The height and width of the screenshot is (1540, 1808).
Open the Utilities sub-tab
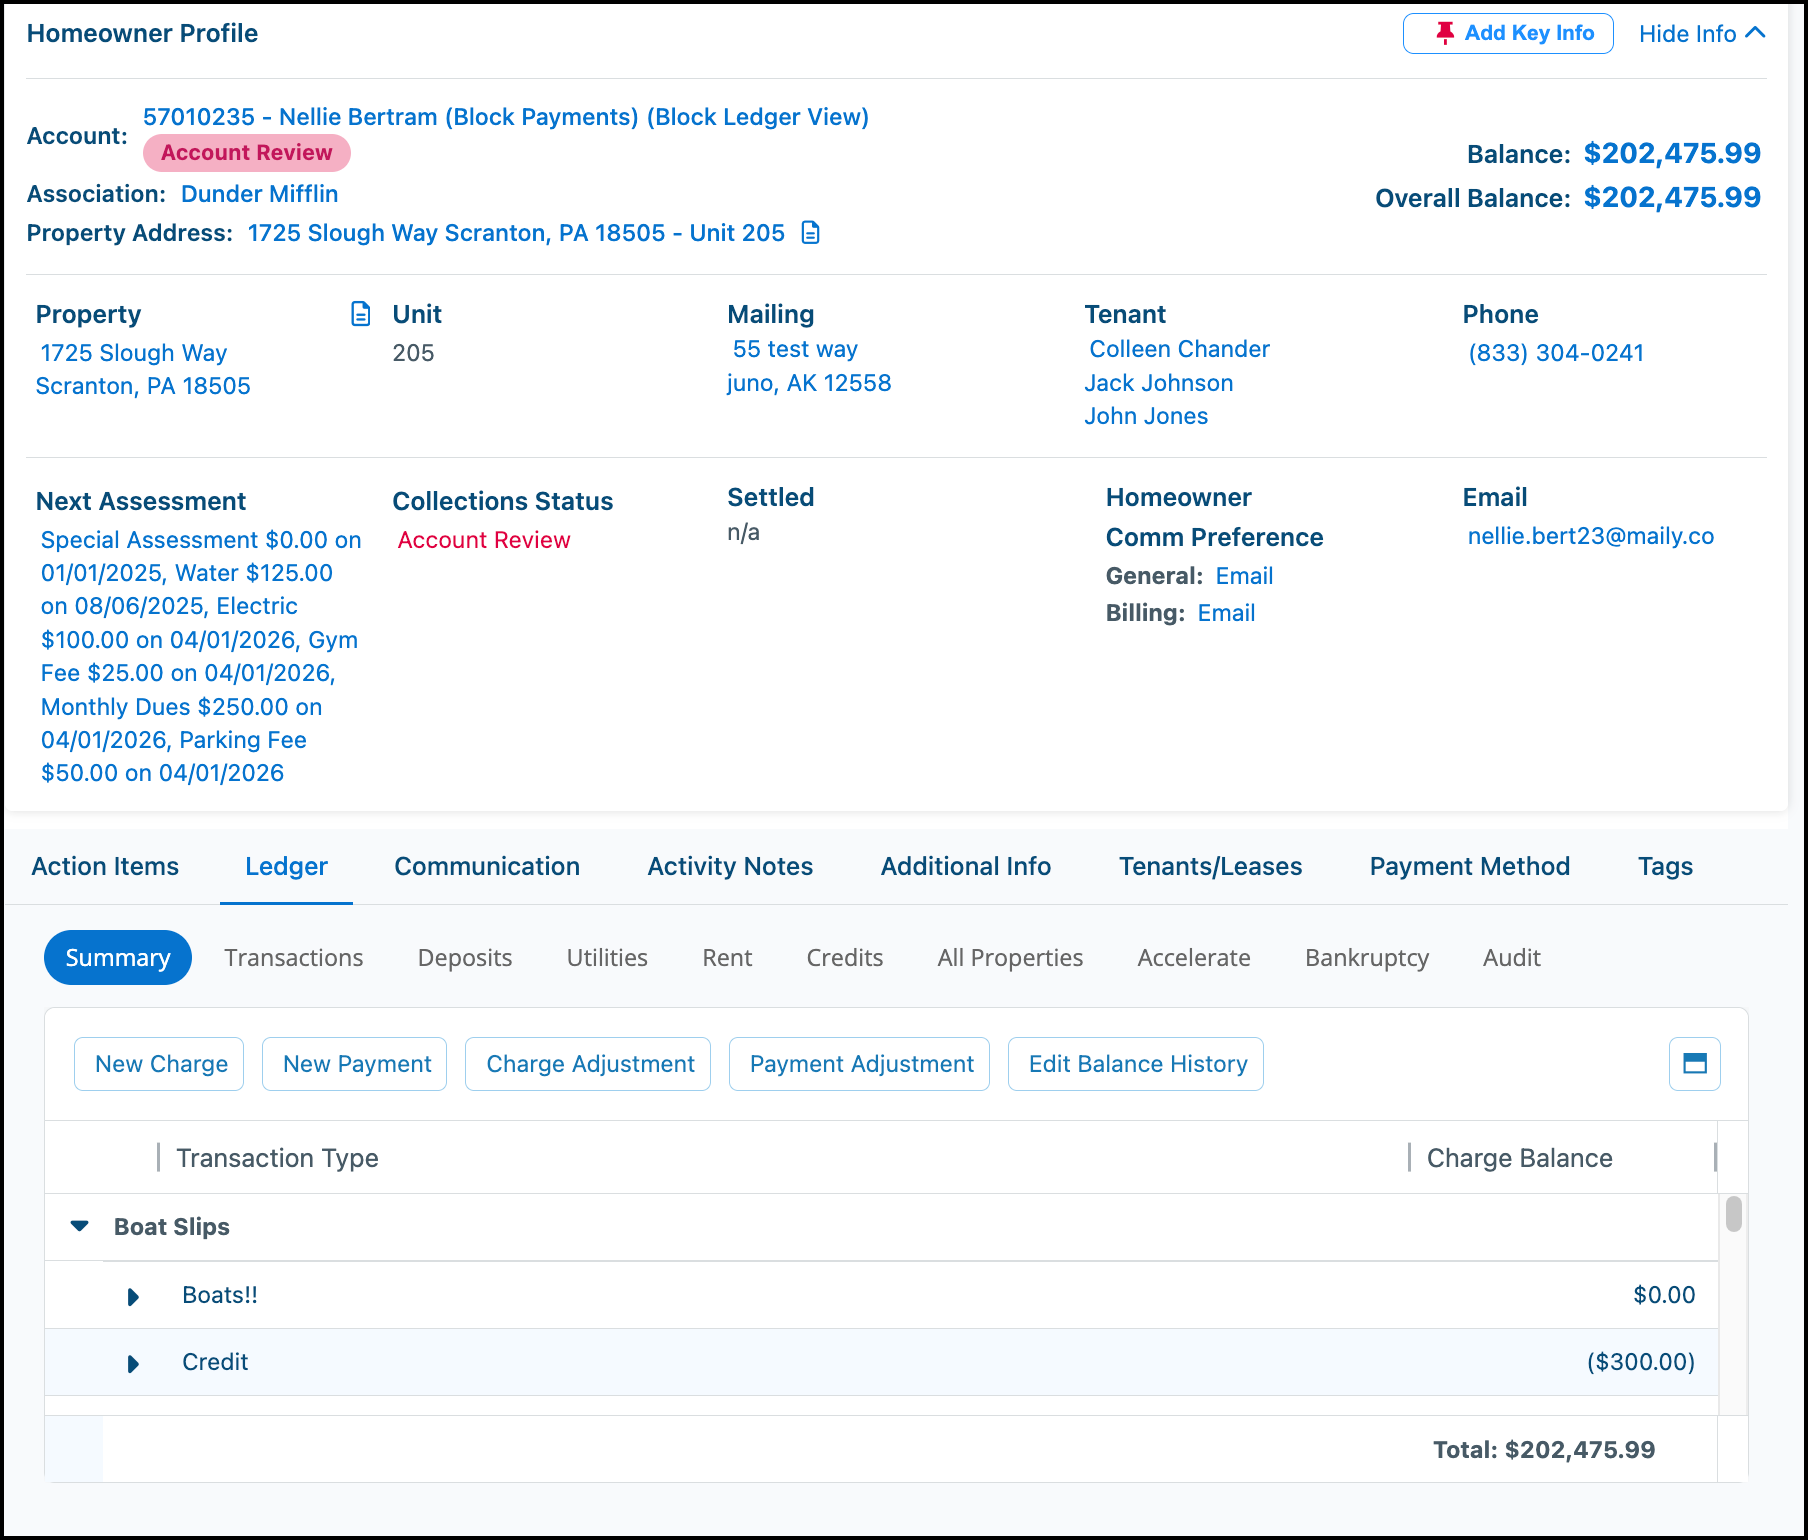click(x=607, y=958)
